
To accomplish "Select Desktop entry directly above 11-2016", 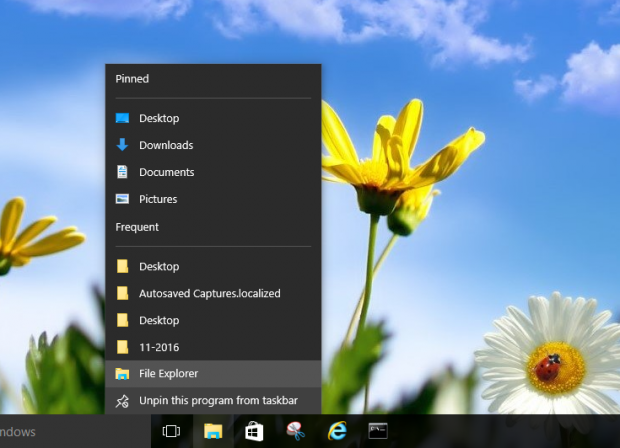I will (159, 320).
